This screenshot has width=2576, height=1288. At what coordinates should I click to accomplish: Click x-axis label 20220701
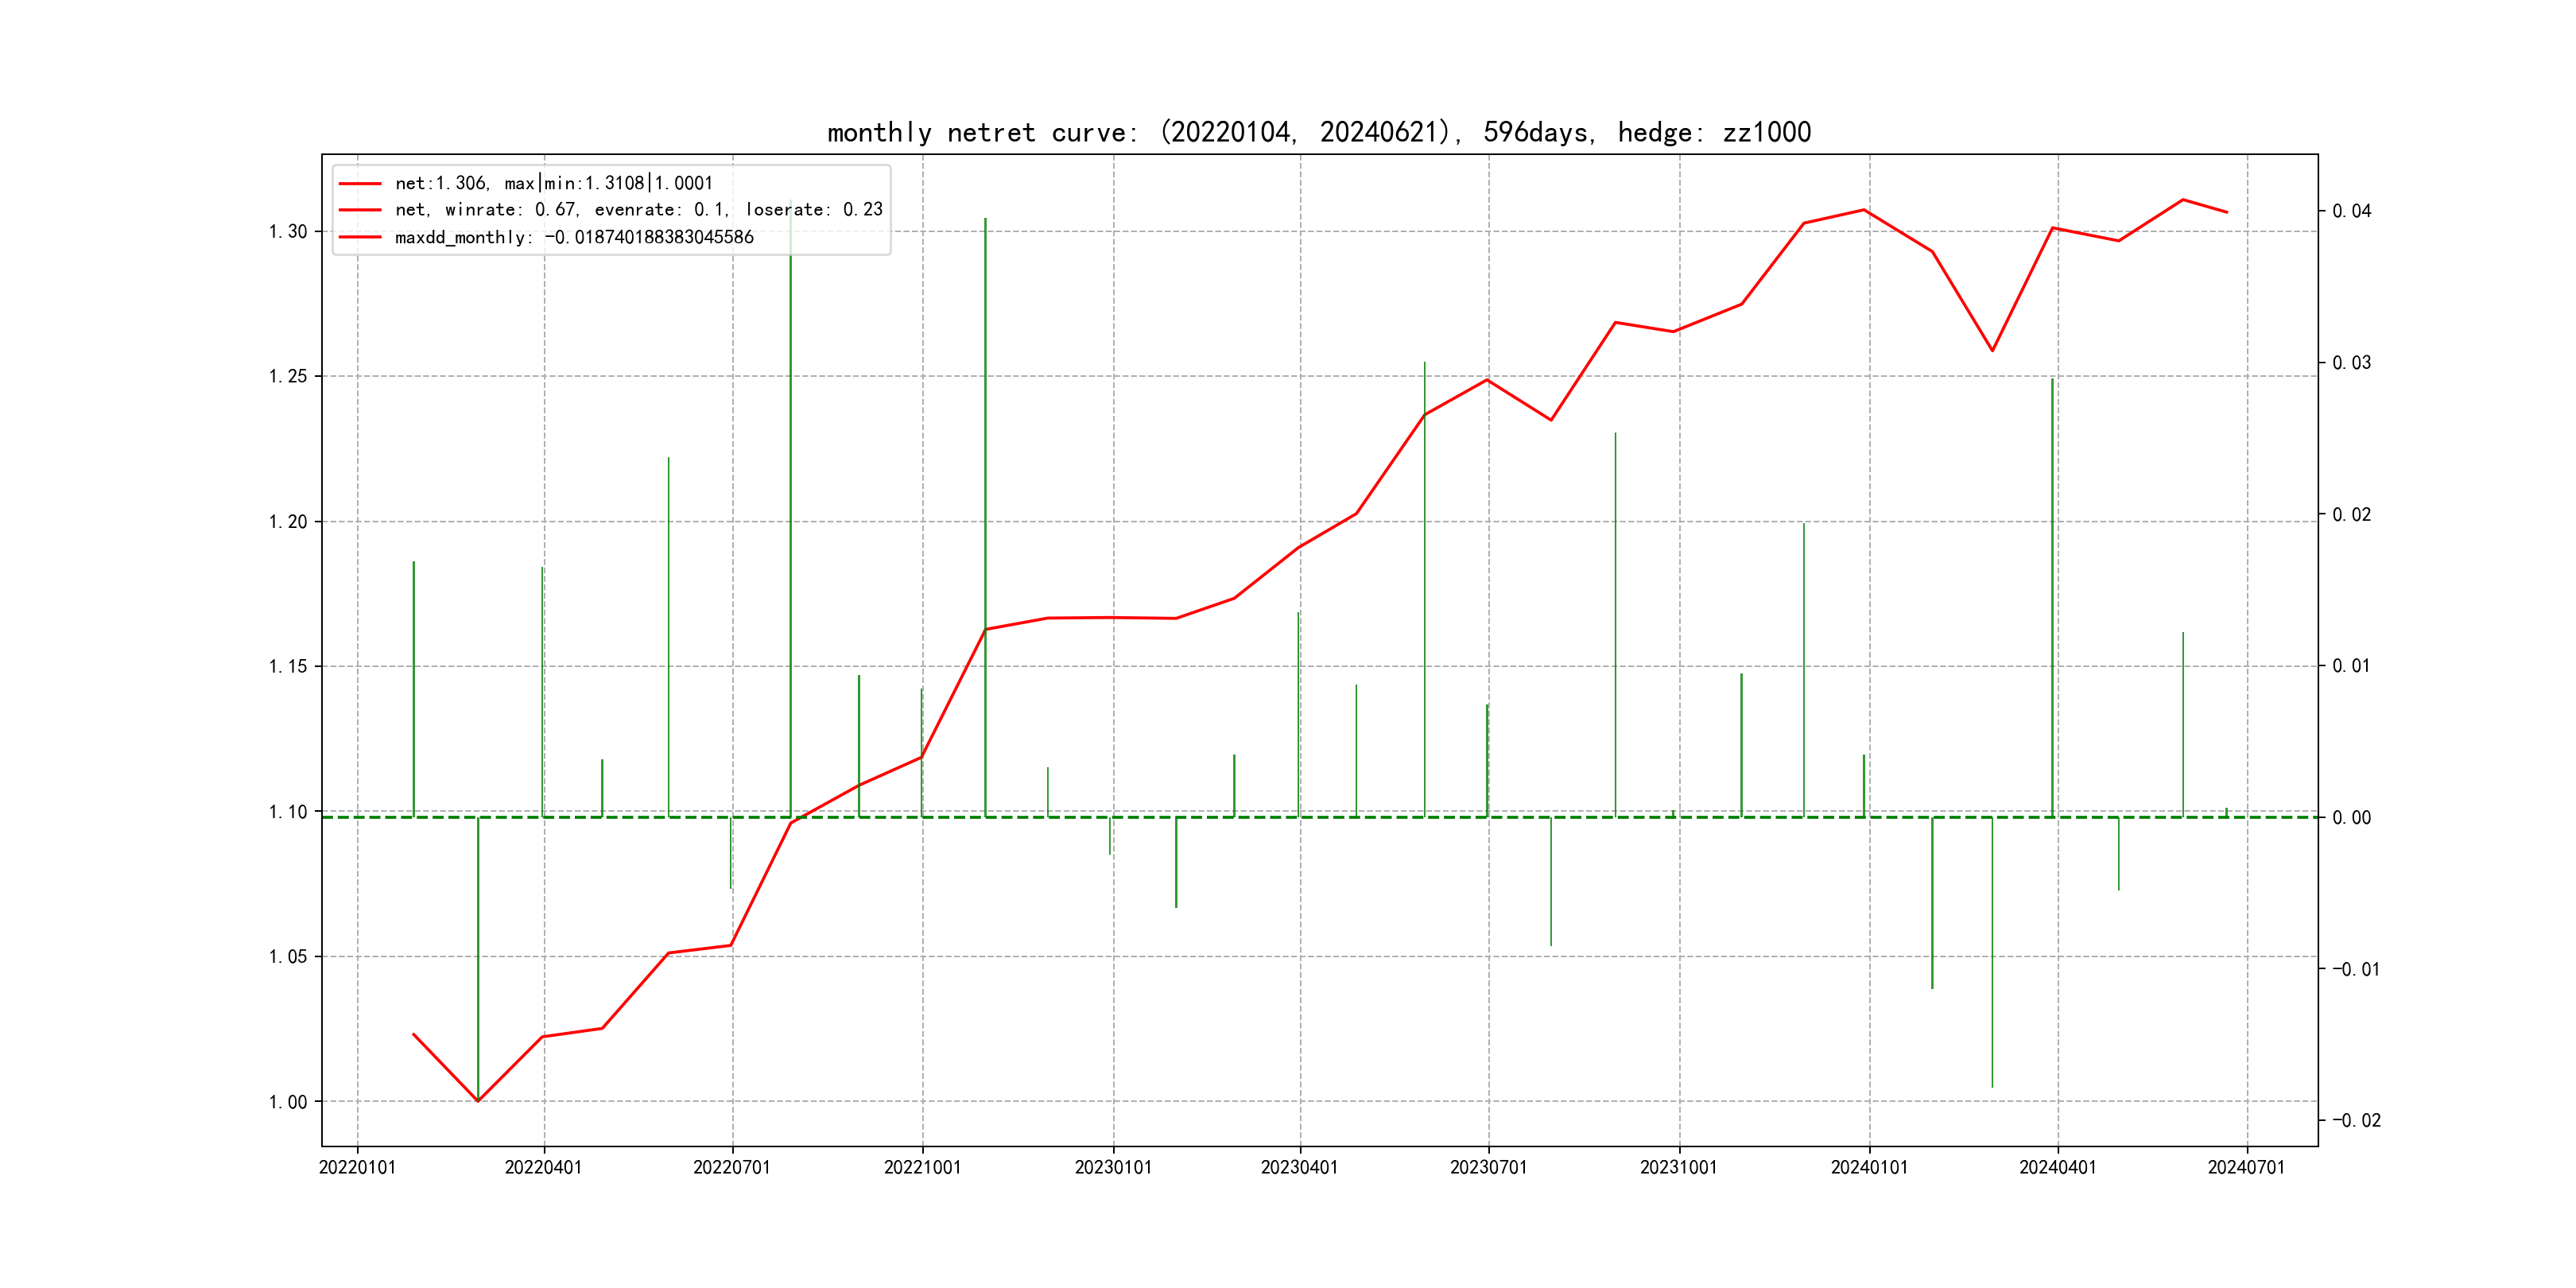click(731, 1167)
